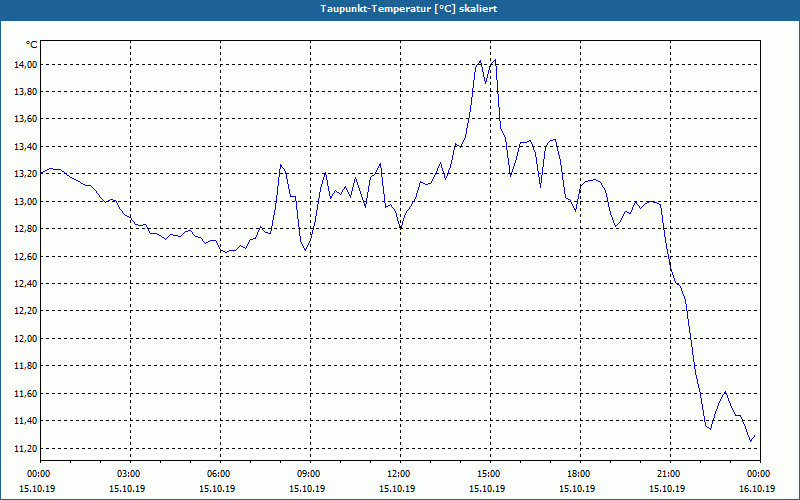Click the 16.10.19 date label

pyautogui.click(x=757, y=488)
